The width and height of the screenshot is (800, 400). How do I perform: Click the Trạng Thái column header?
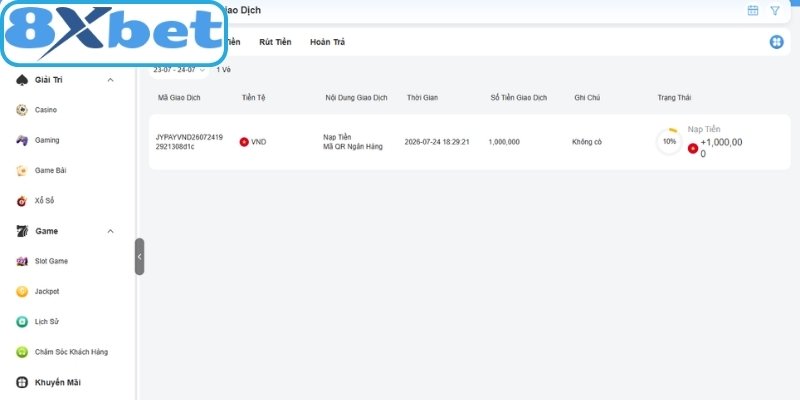(674, 97)
